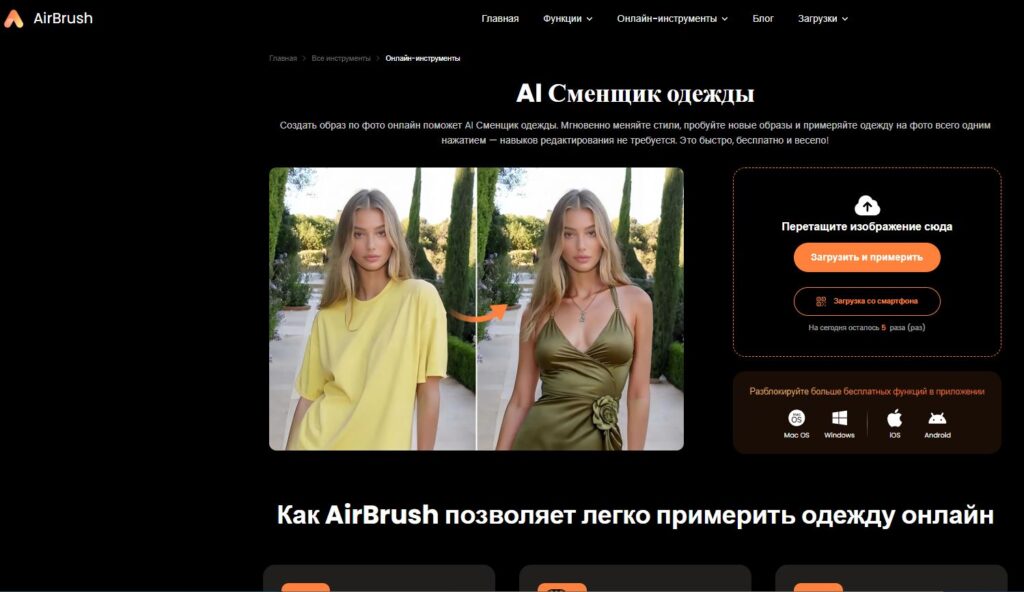Click the cloud upload icon
Screen dimensions: 1024x592
point(867,206)
